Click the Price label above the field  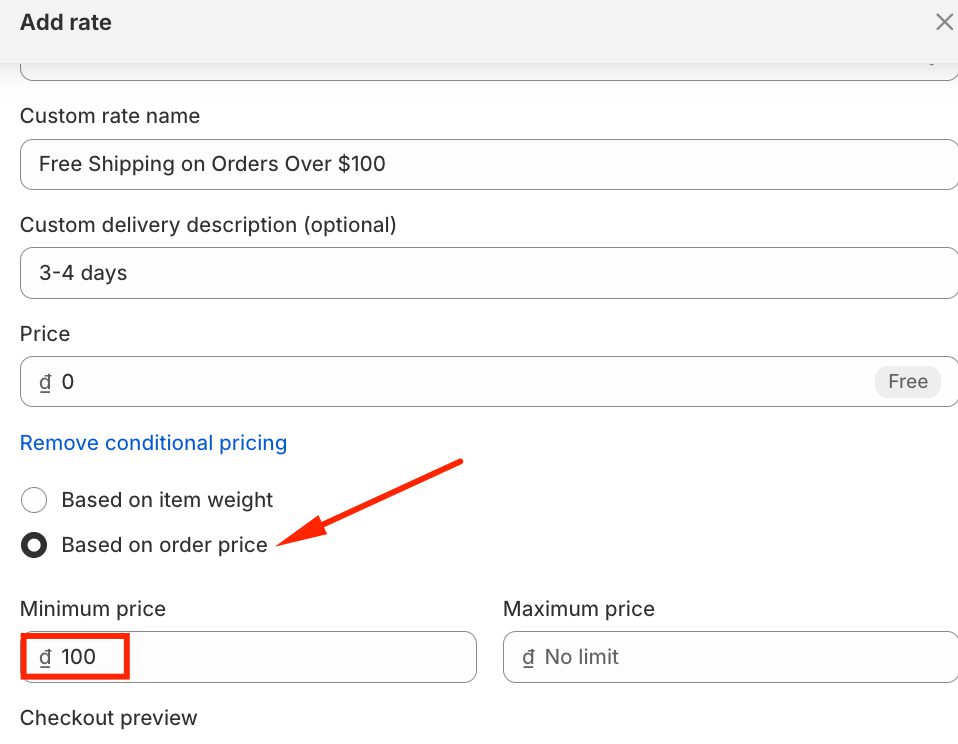(x=45, y=334)
